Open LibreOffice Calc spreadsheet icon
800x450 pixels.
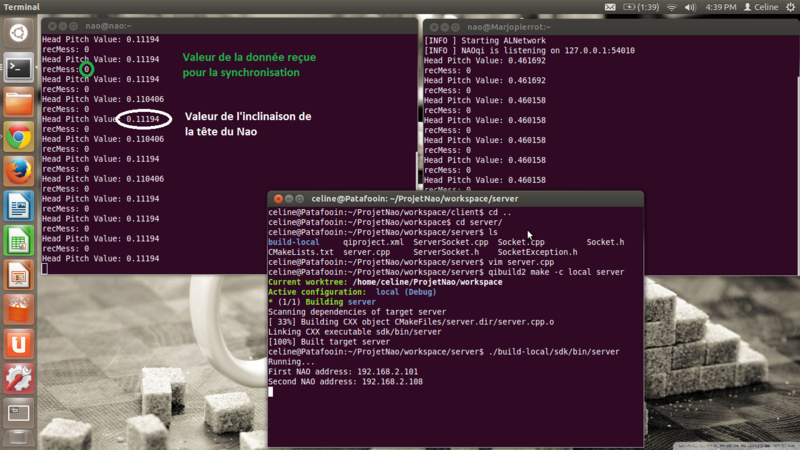click(x=18, y=240)
